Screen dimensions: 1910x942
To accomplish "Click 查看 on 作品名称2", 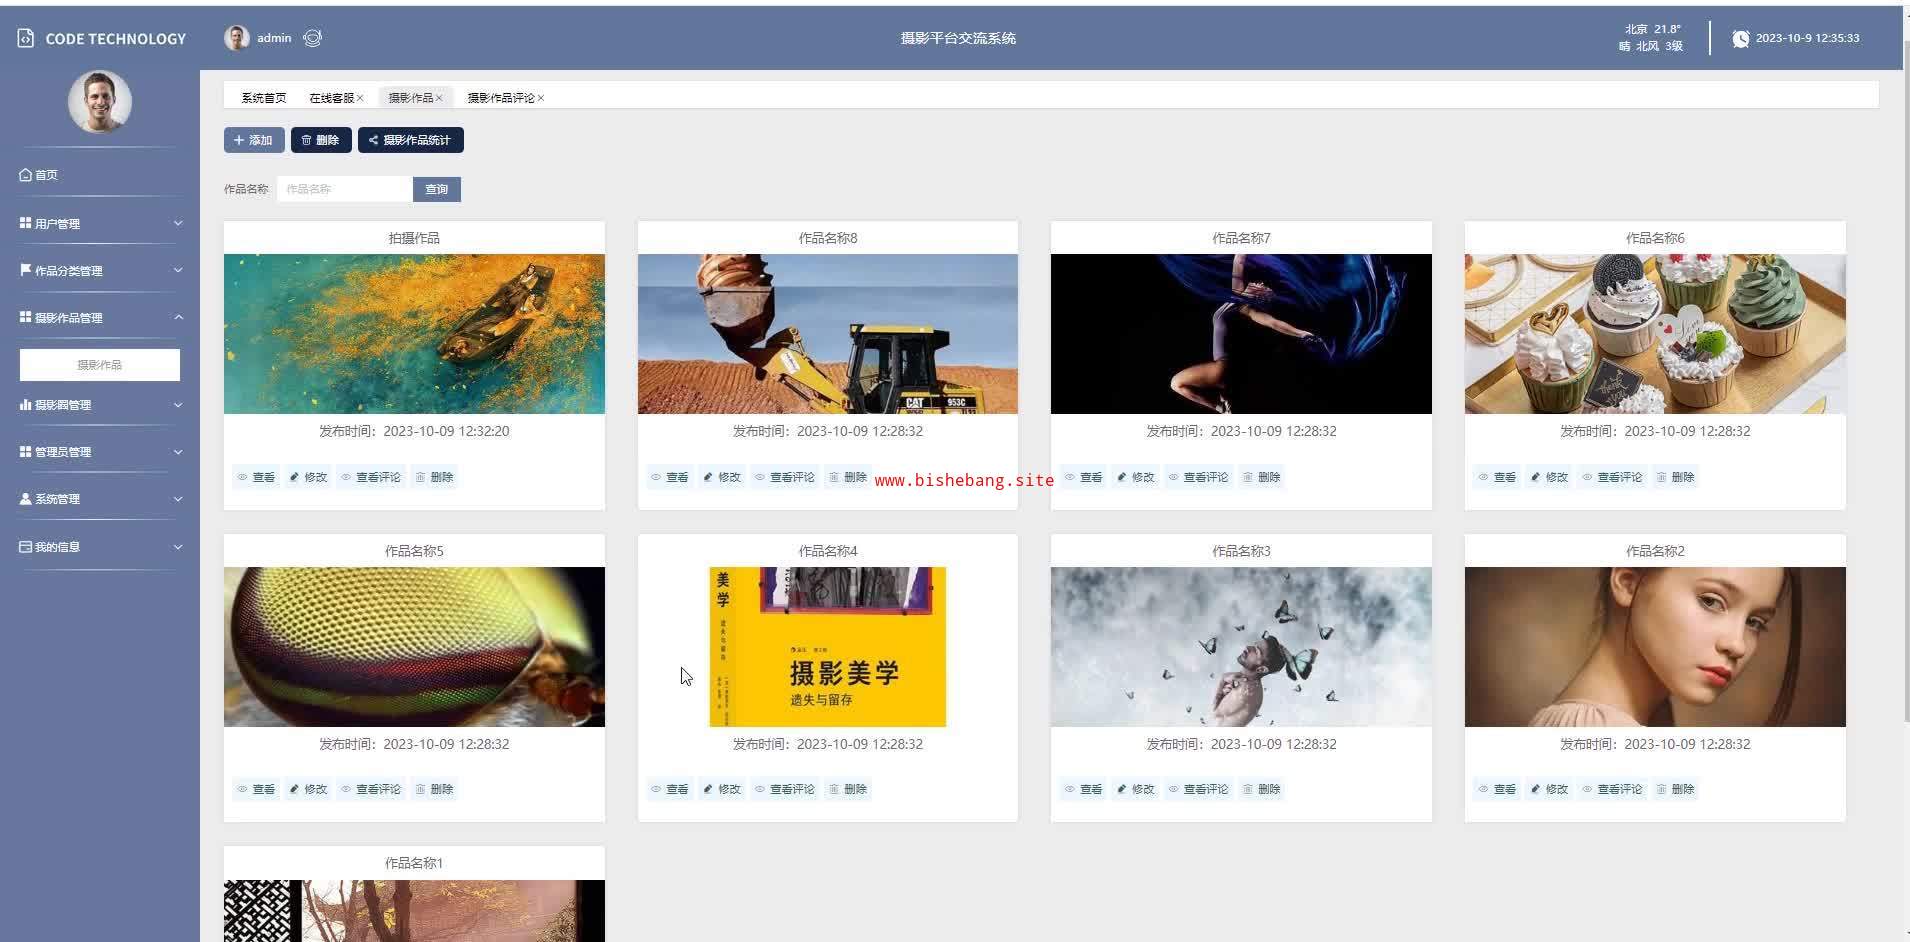I will click(1498, 789).
